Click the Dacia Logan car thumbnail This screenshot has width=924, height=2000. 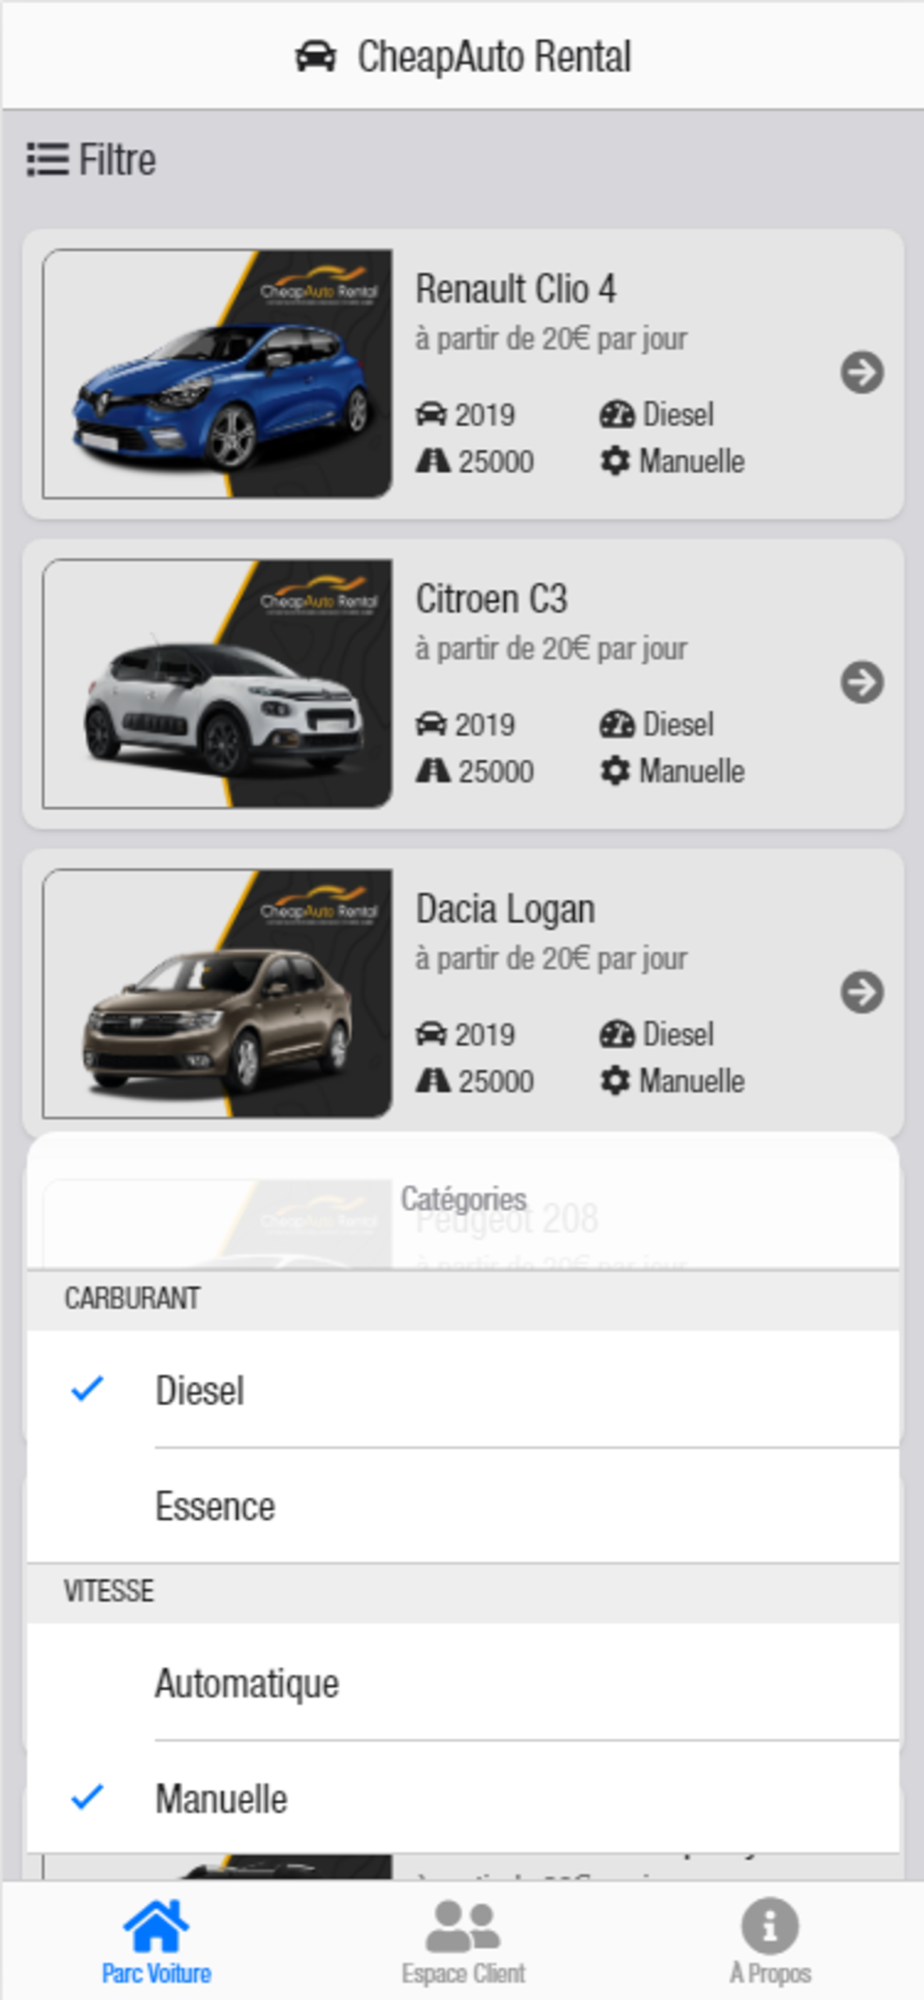(x=217, y=993)
